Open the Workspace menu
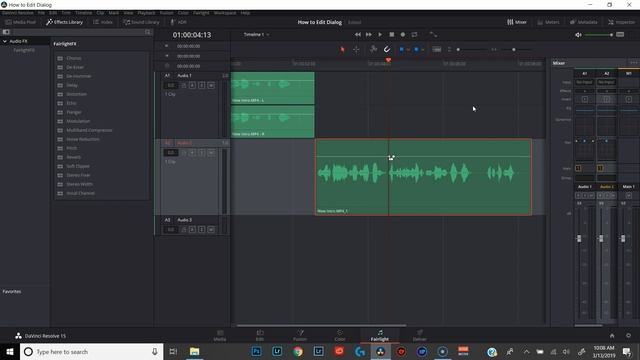Image resolution: width=640 pixels, height=360 pixels. point(225,13)
